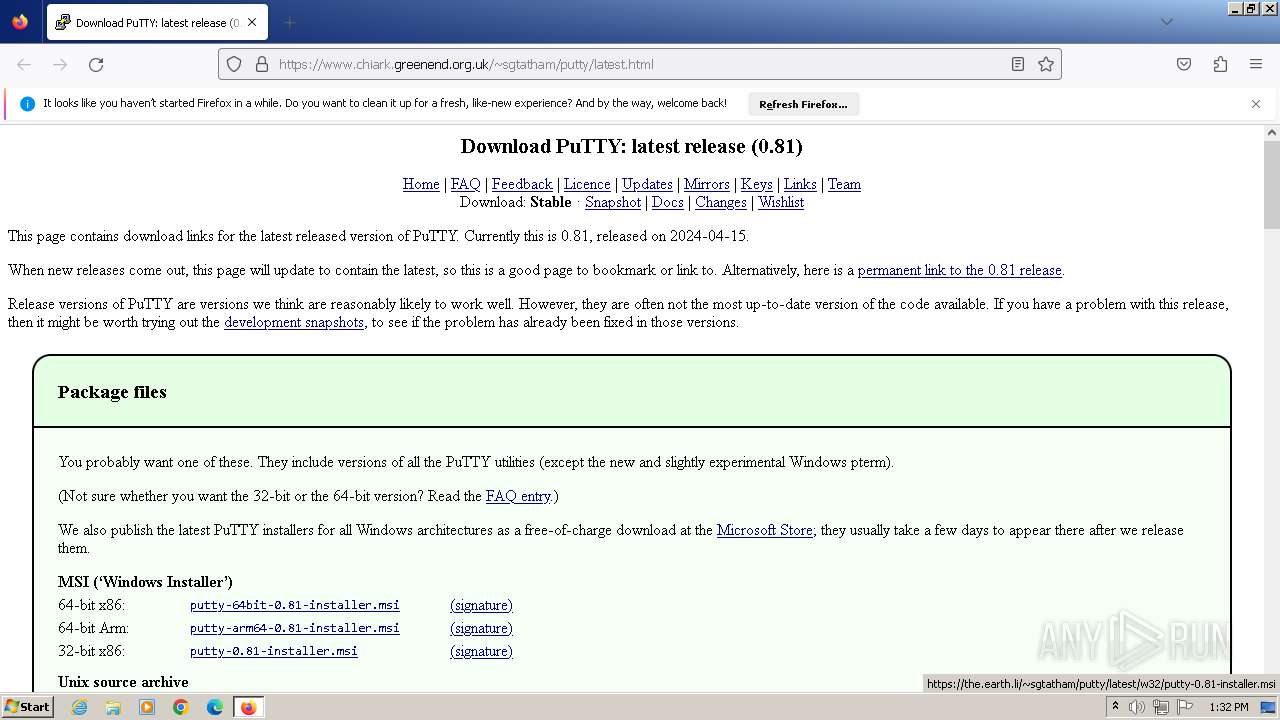
Task: Click the Refresh Firefox... button
Action: click(x=803, y=104)
